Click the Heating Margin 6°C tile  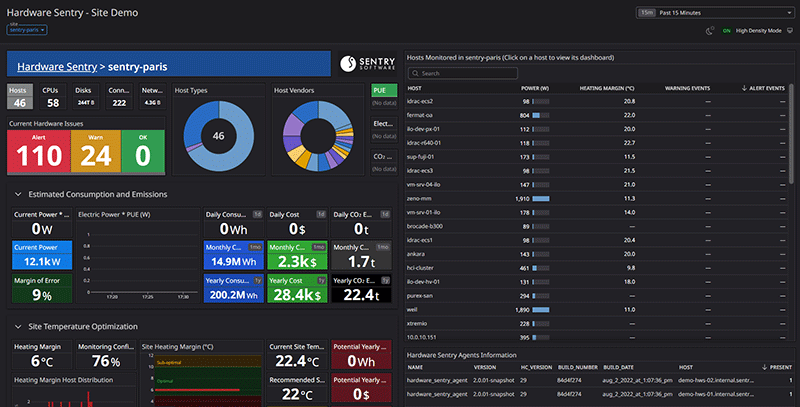(x=42, y=354)
